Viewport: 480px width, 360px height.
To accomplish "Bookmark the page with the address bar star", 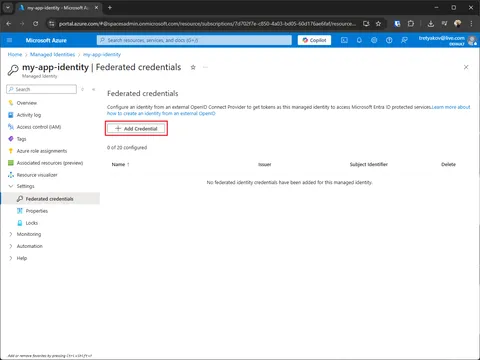I will 378,24.
